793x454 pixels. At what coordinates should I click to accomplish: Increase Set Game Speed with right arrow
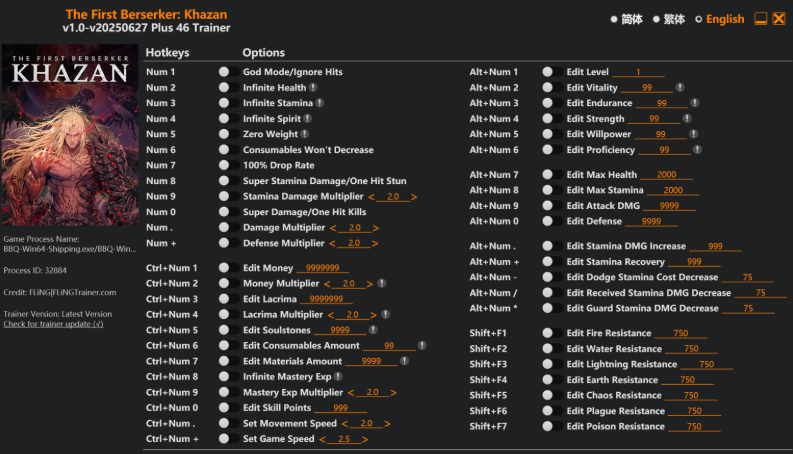pyautogui.click(x=365, y=439)
